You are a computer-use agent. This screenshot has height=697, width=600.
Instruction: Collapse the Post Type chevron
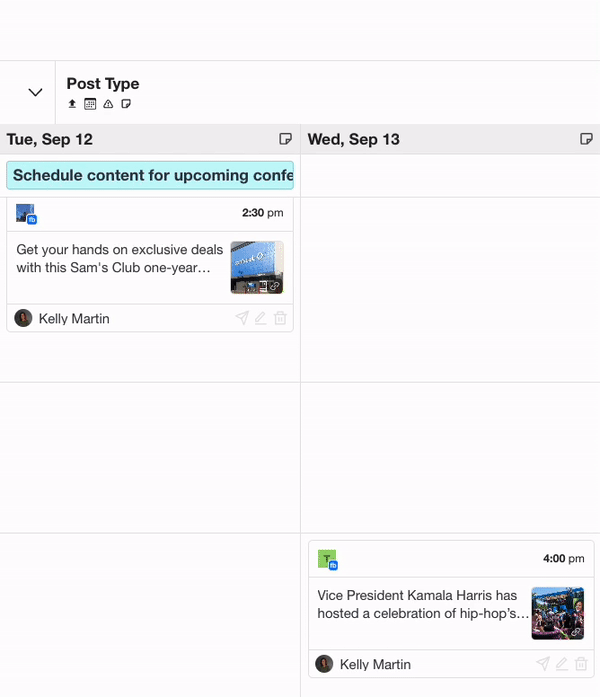click(36, 92)
